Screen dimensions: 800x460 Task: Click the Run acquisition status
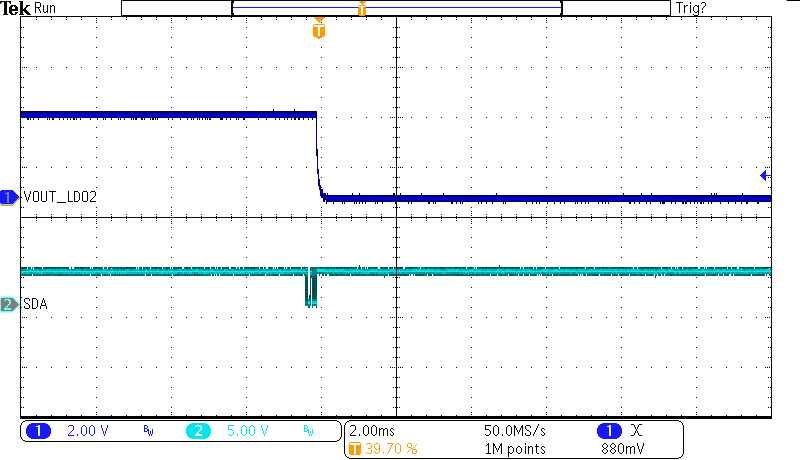coord(46,8)
